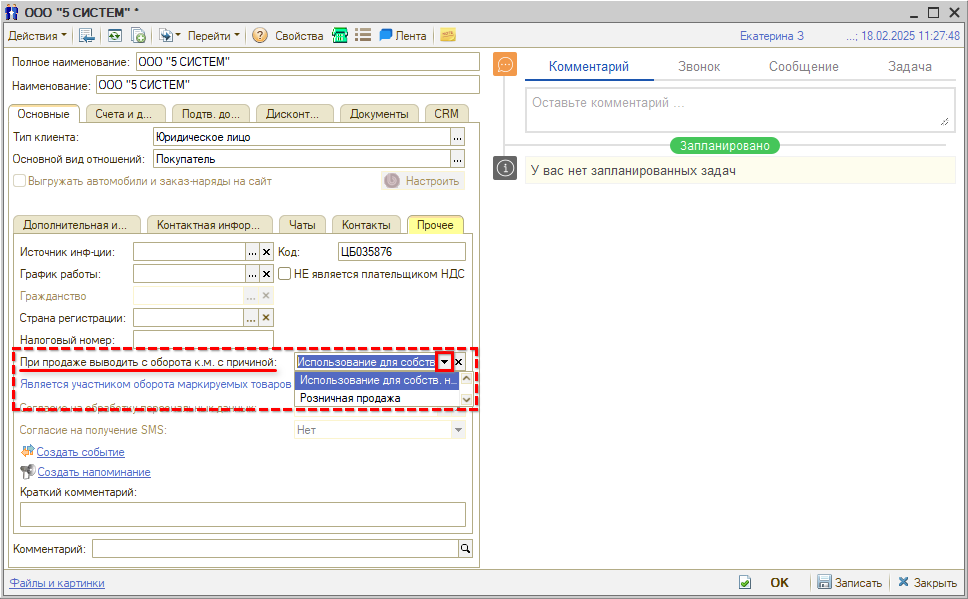
Task: Select 'Розничная продажа' from dropdown list
Action: [x=350, y=398]
